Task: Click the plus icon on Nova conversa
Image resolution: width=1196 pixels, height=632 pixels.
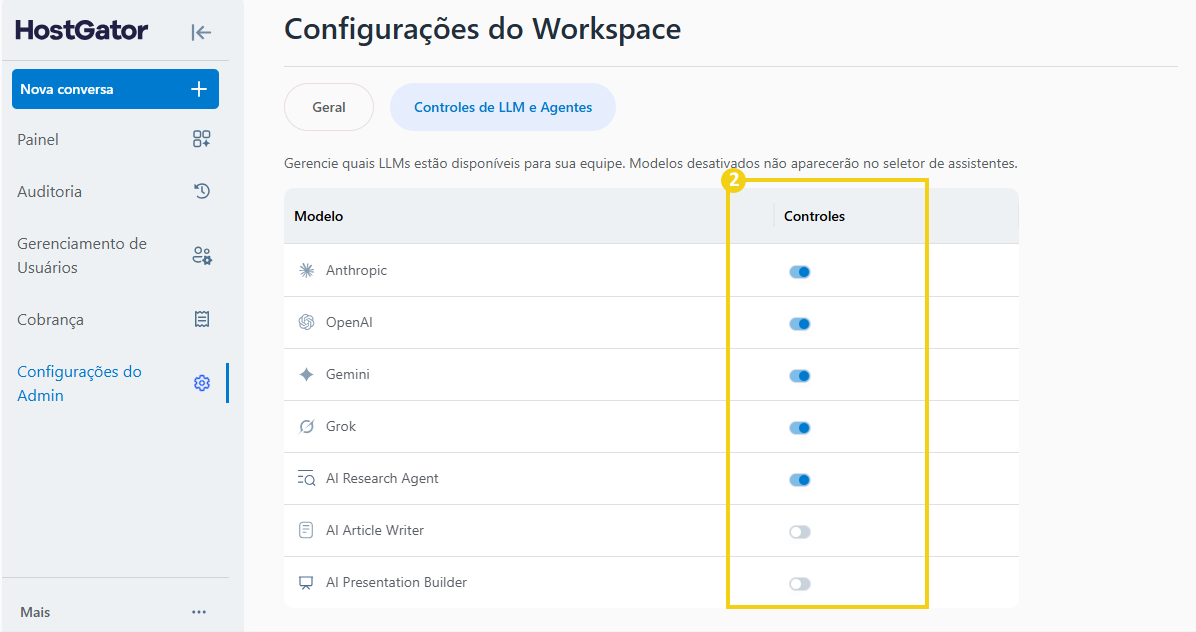Action: pos(199,89)
